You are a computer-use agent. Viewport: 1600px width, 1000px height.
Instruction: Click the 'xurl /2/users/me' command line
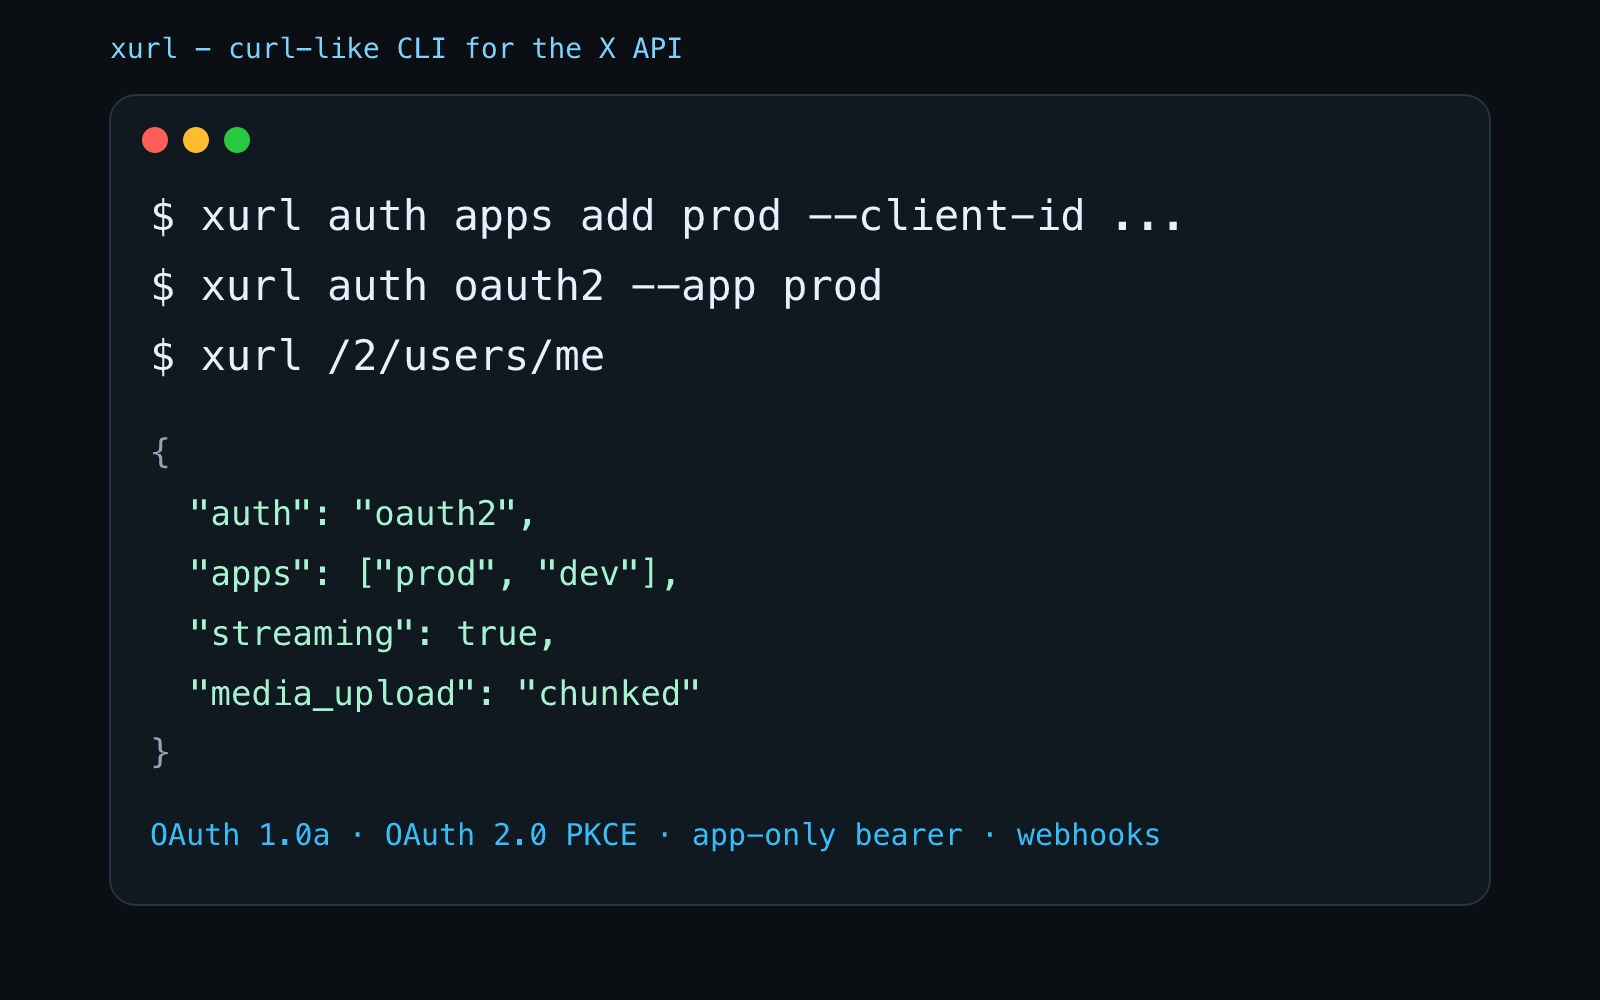click(377, 356)
